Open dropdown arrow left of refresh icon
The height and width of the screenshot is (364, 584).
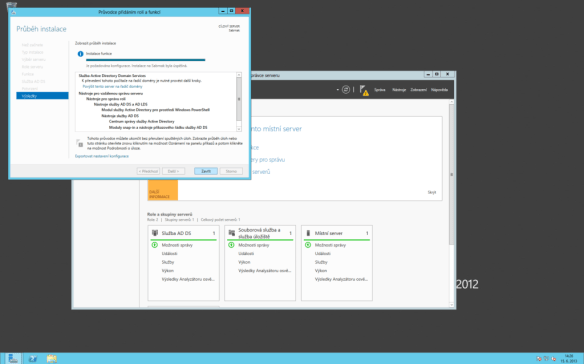(x=337, y=90)
